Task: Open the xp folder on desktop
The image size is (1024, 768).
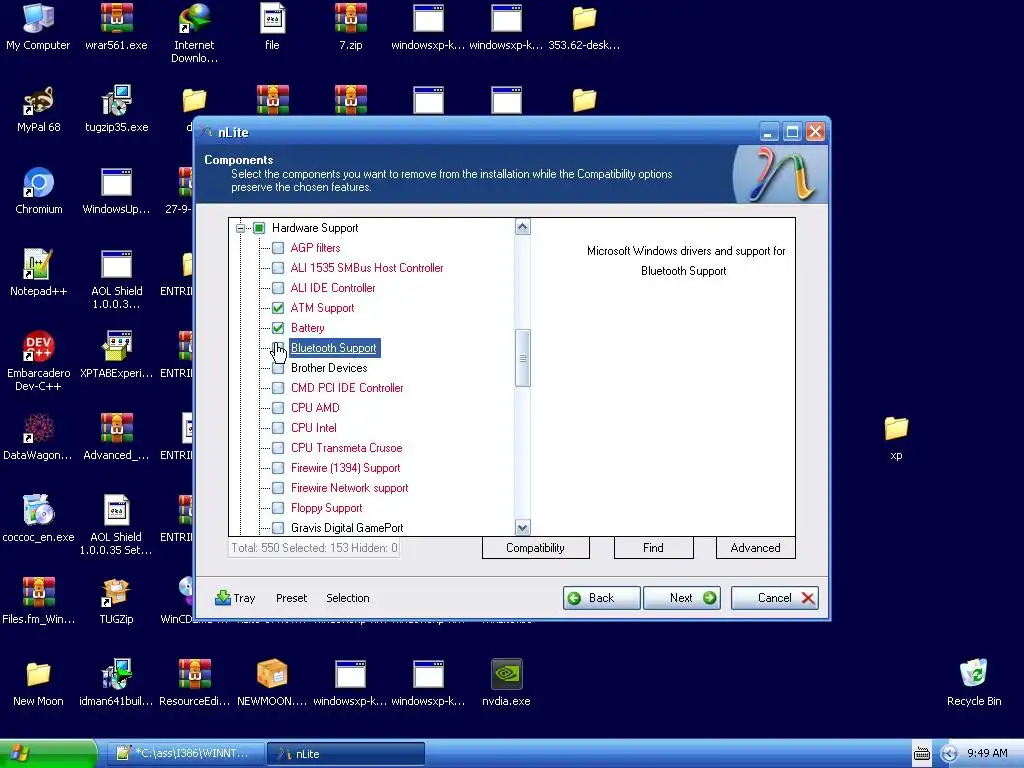Action: click(x=896, y=437)
